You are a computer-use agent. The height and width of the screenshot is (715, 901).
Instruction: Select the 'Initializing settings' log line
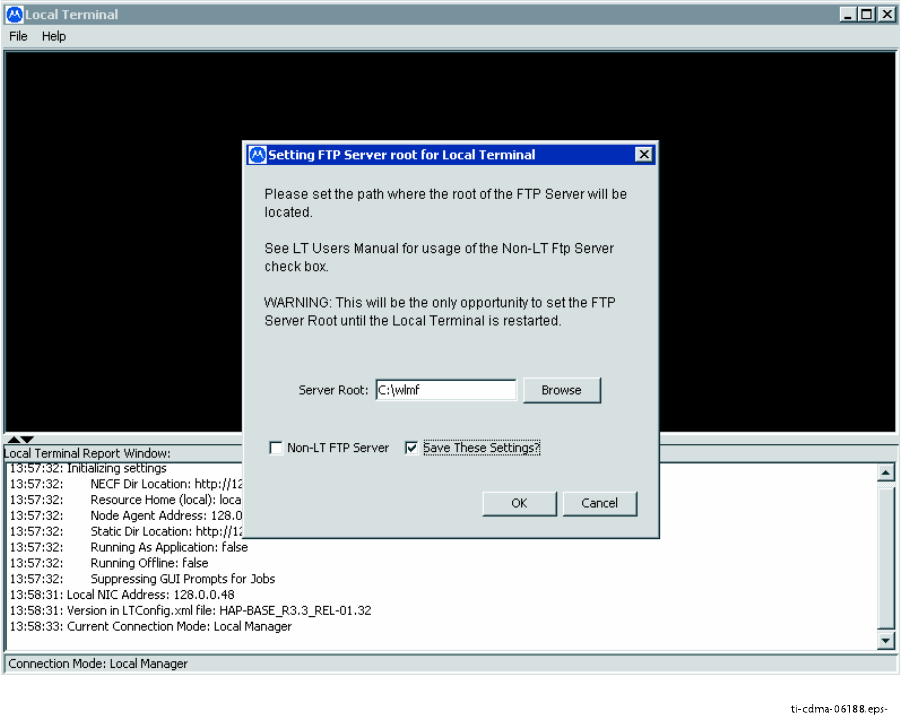(x=88, y=468)
